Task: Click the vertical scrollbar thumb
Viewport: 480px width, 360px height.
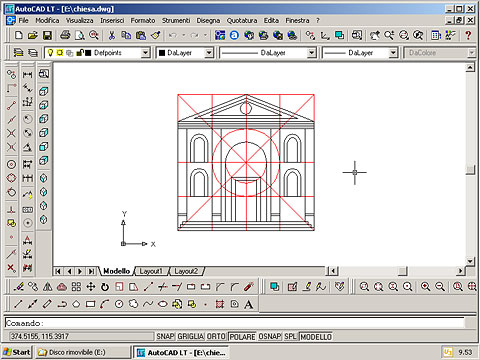Action: pyautogui.click(x=470, y=170)
